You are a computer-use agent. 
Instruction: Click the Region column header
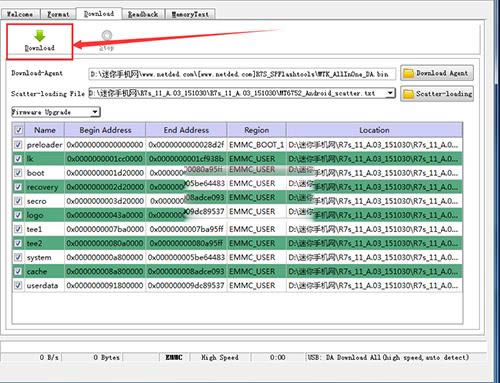(256, 130)
